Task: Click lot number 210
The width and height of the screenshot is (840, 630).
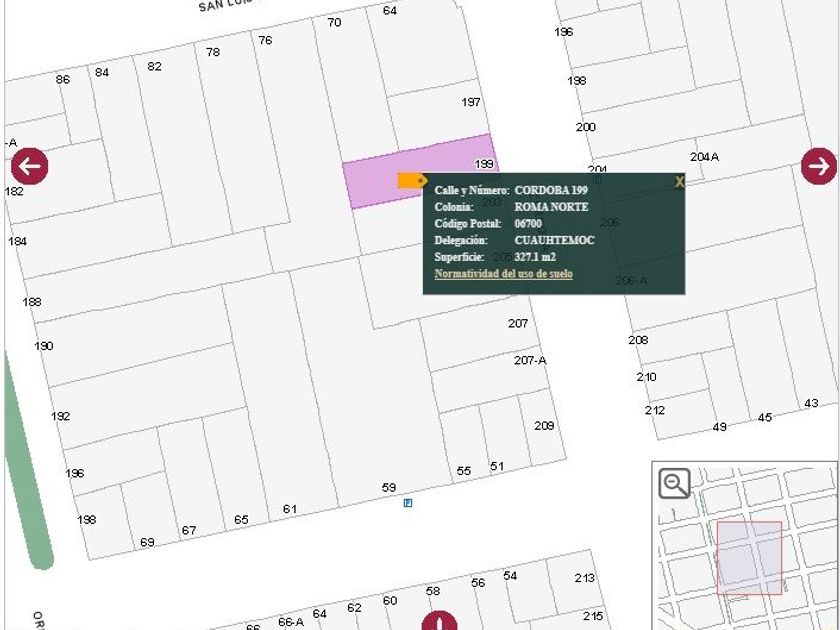Action: (647, 377)
